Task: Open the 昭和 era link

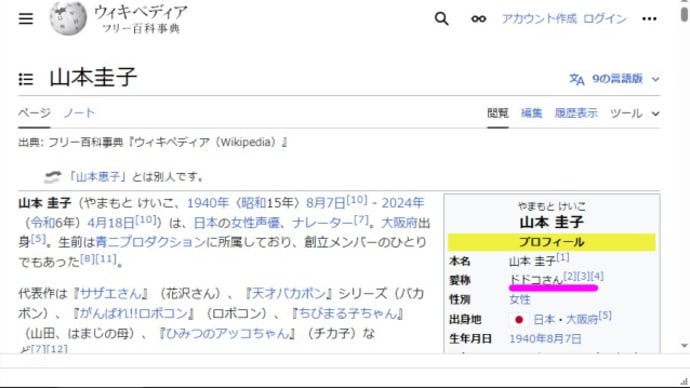Action: 253,203
